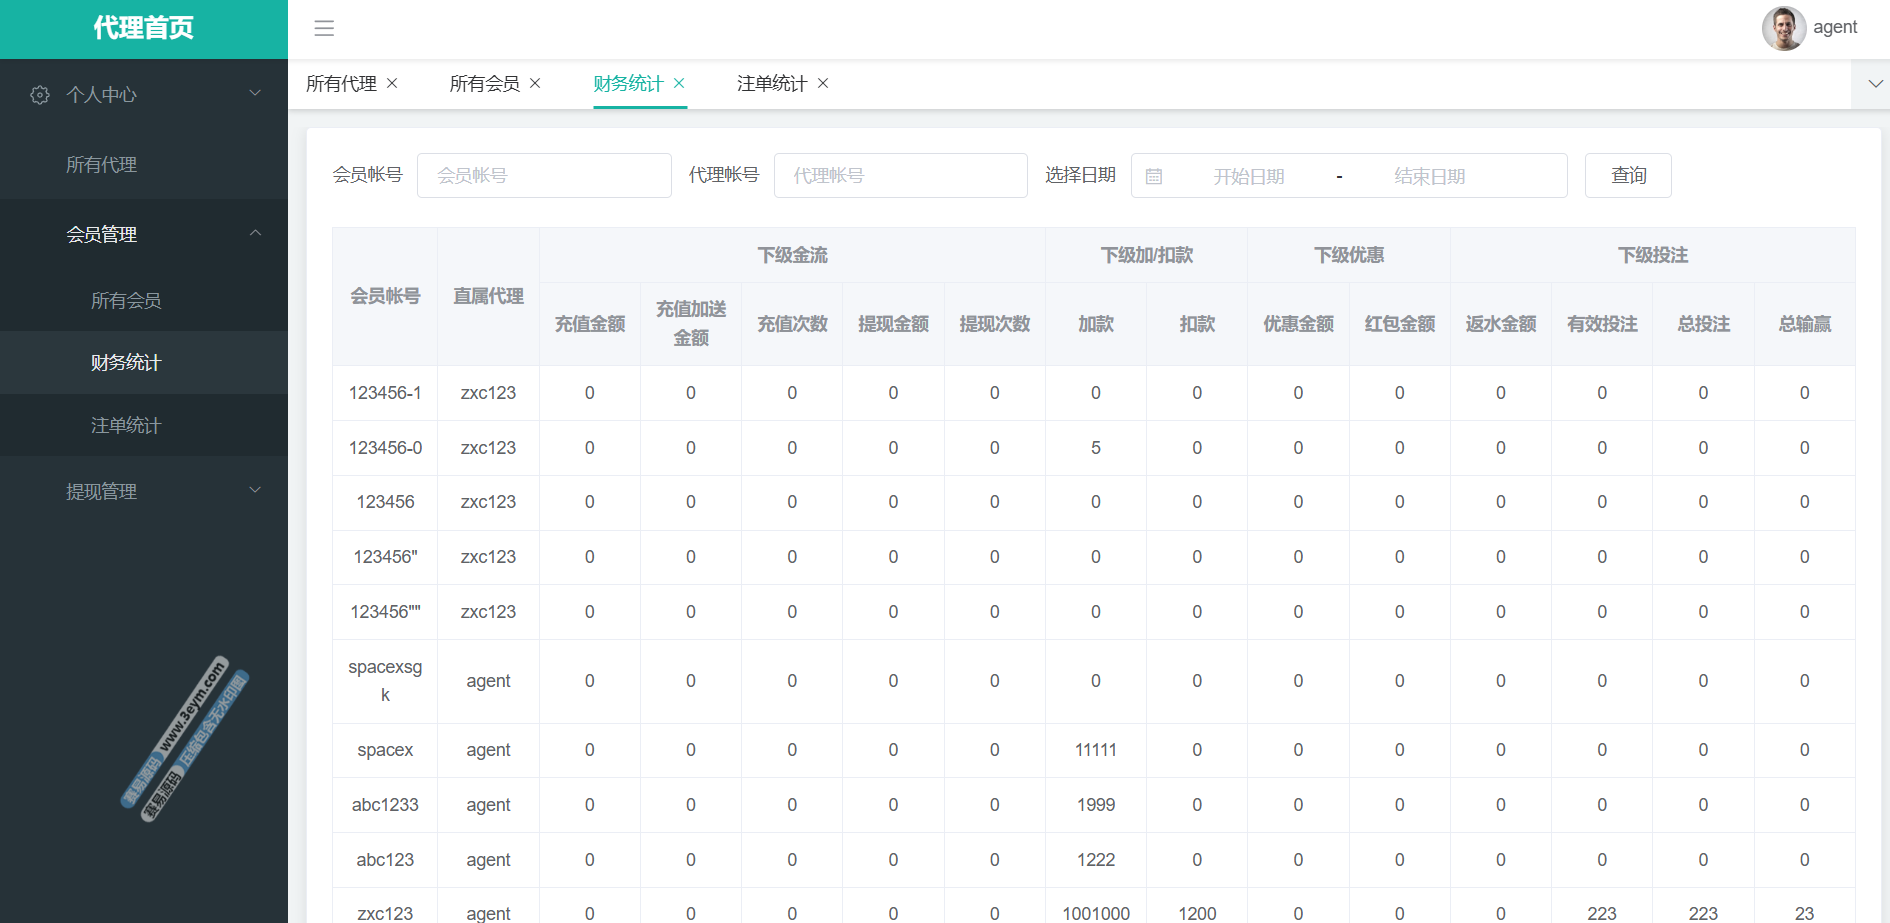Close the 所有会员 tab
Image resolution: width=1890 pixels, height=923 pixels.
535,83
